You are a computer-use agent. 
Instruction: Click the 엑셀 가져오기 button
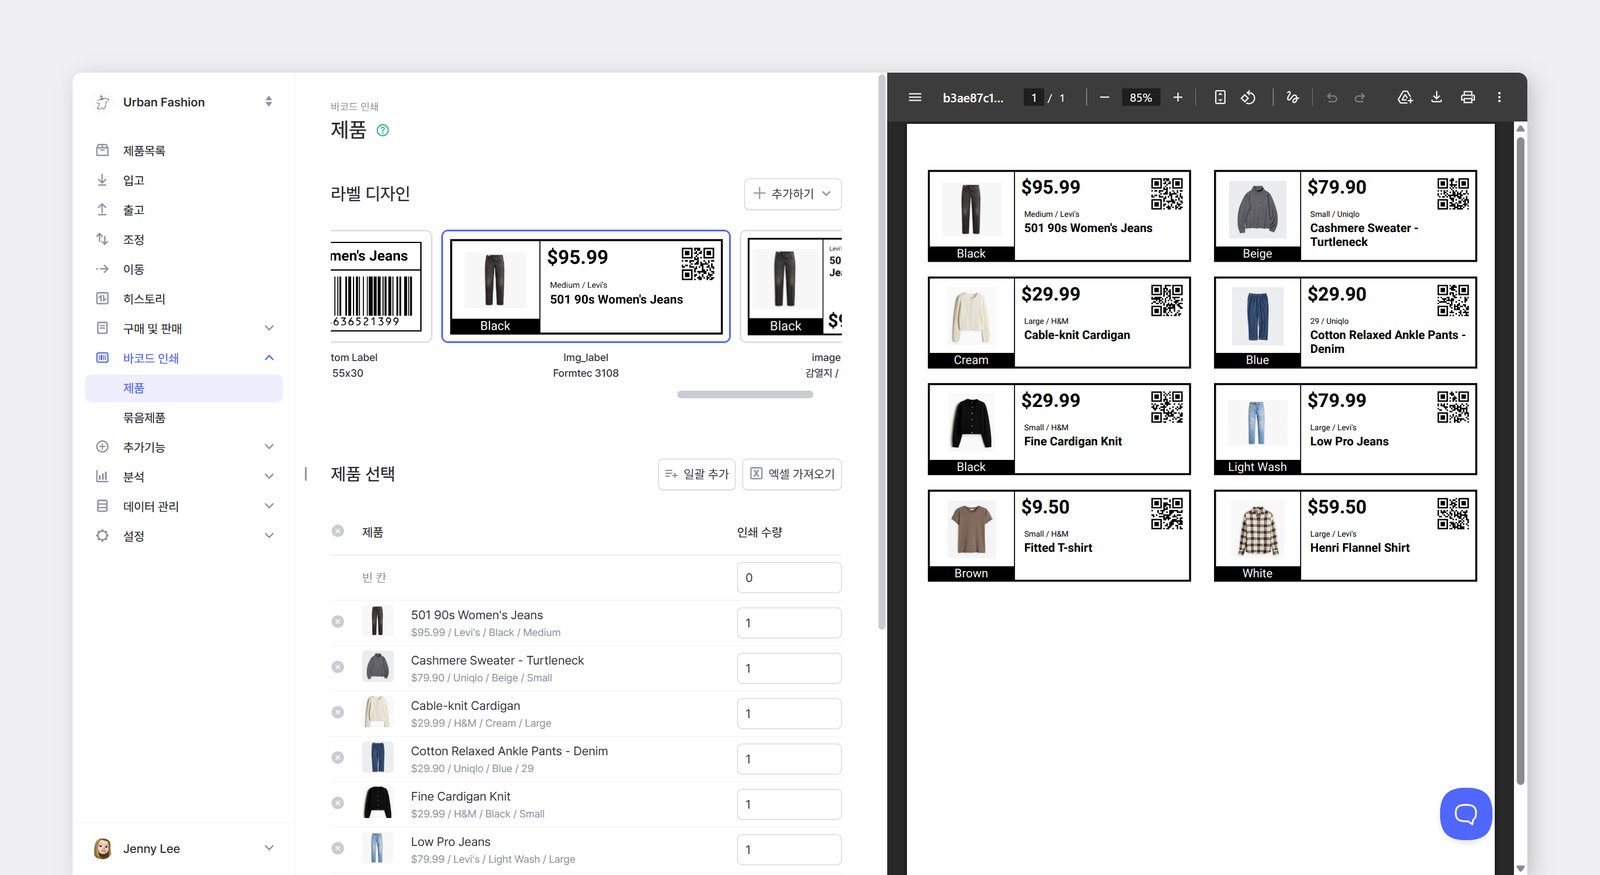[792, 474]
